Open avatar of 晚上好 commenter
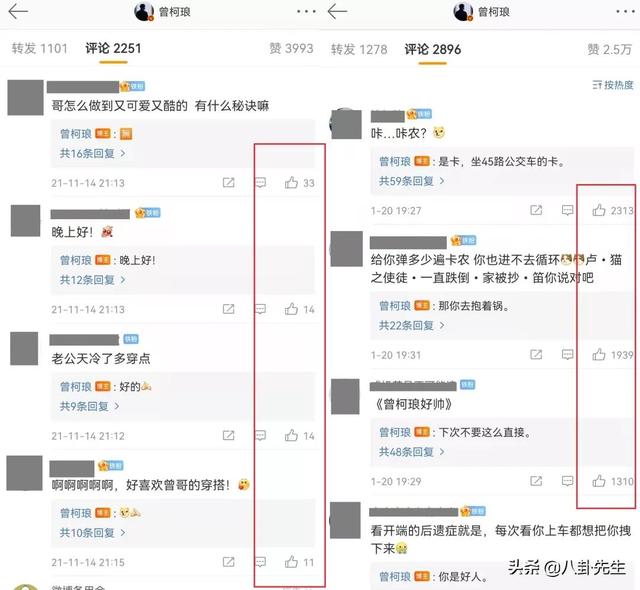 click(x=25, y=221)
